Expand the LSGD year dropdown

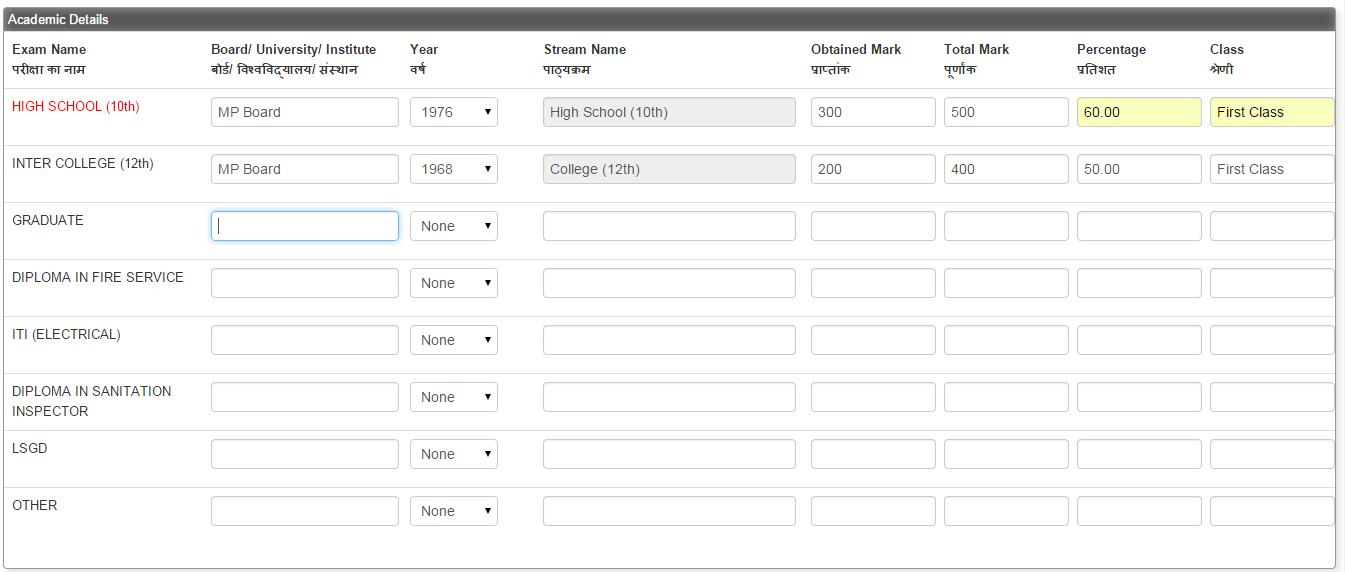pos(454,454)
